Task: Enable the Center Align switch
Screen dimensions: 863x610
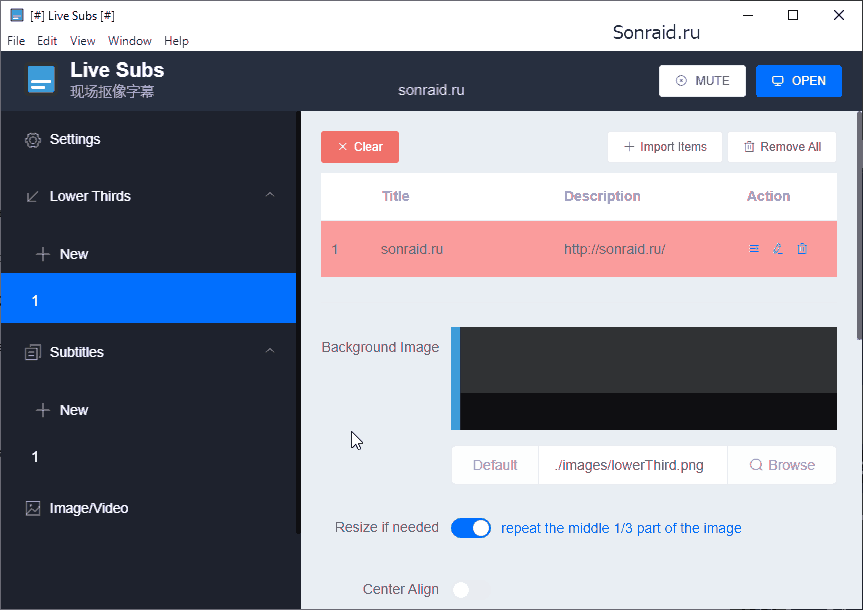Action: (x=471, y=590)
